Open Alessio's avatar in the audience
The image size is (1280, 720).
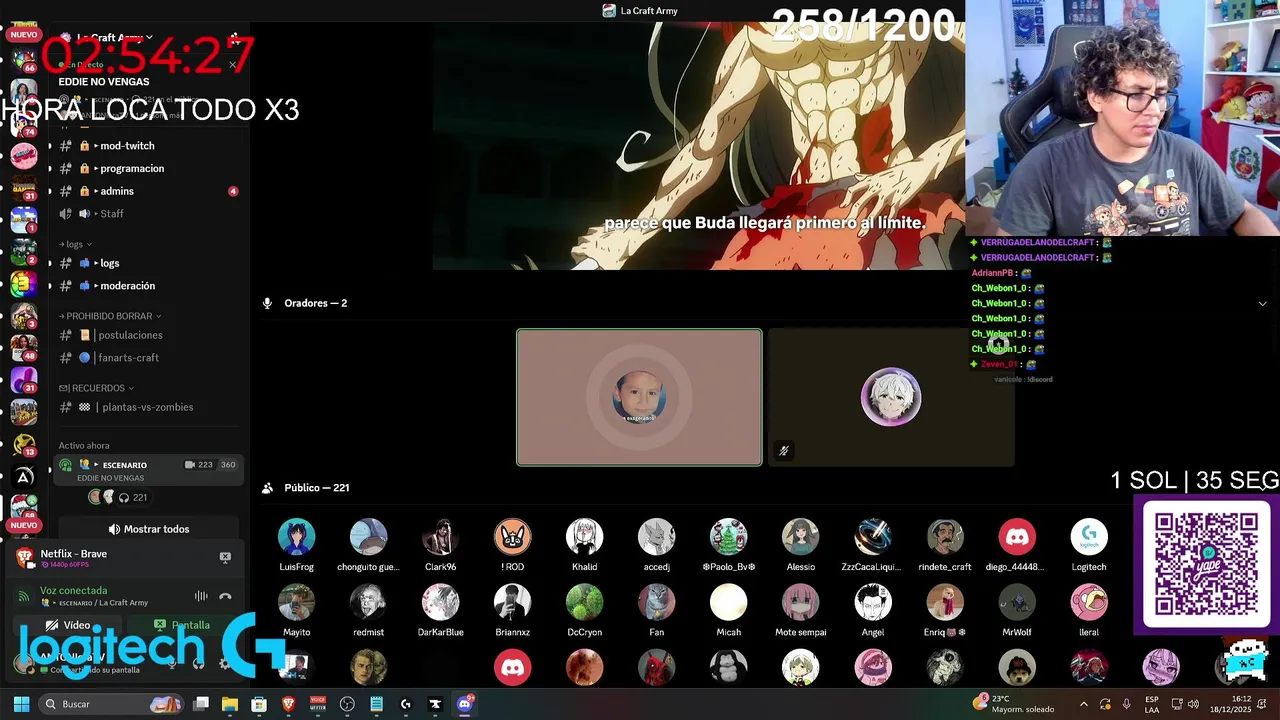[x=800, y=537]
